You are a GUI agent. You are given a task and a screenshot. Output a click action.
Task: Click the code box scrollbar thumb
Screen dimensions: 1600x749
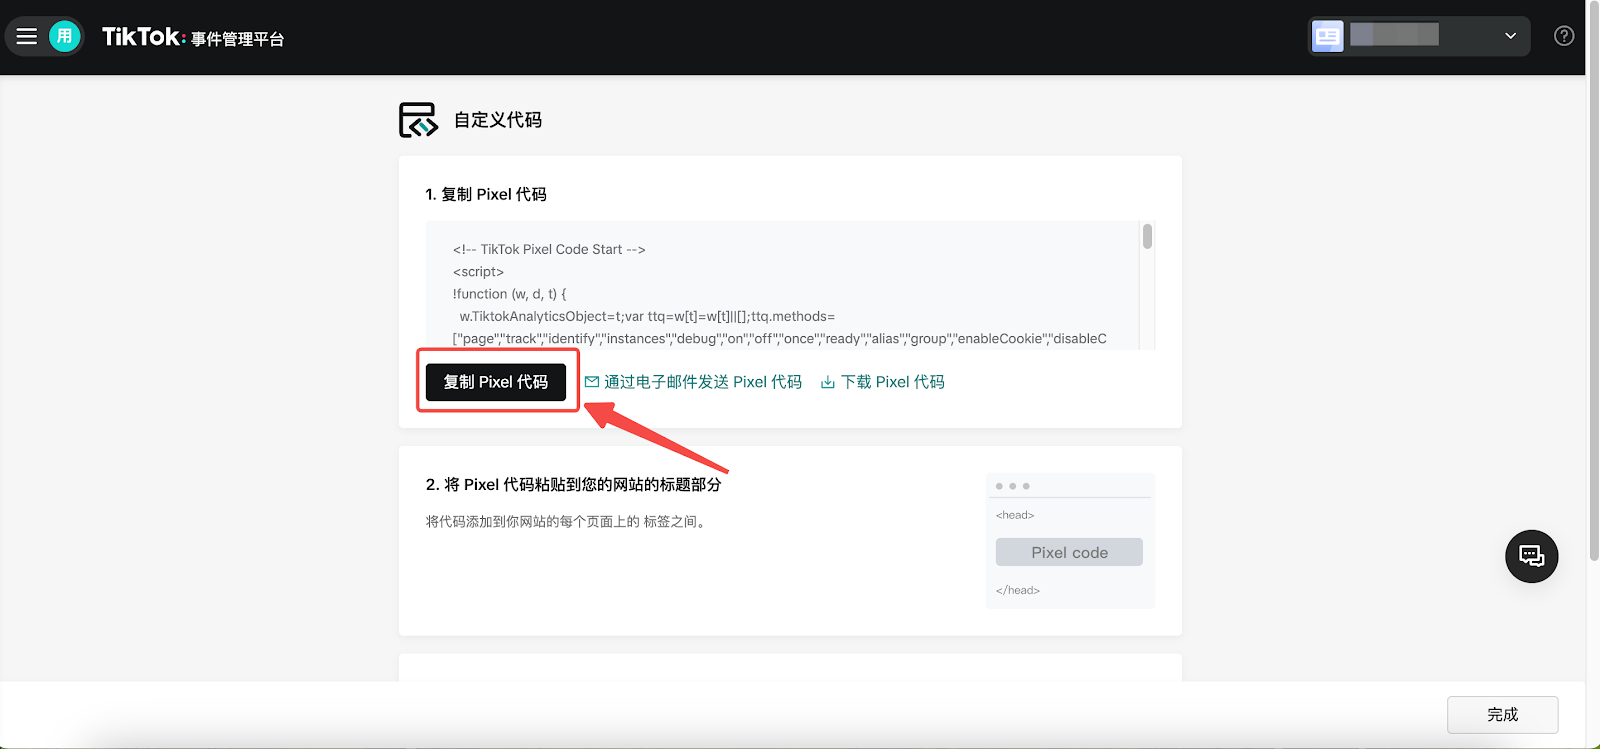[1147, 237]
